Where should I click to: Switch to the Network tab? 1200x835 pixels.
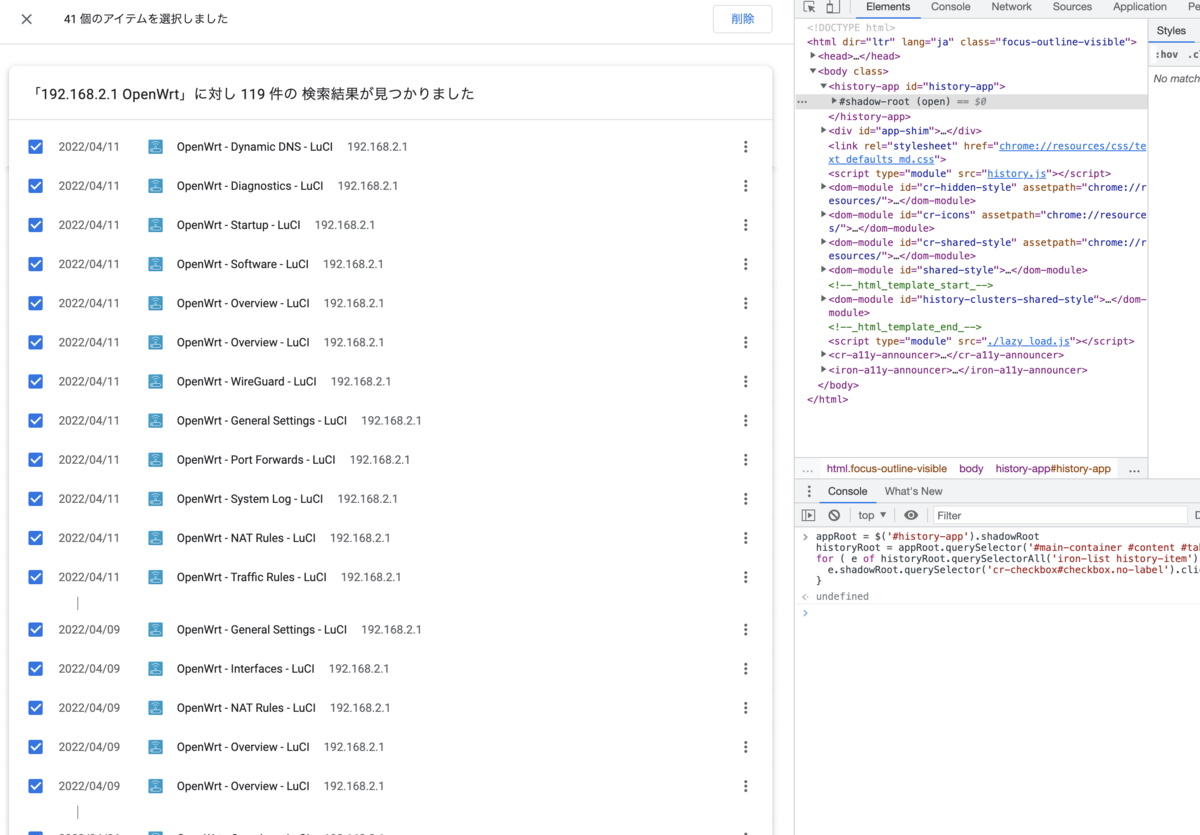pos(1012,7)
